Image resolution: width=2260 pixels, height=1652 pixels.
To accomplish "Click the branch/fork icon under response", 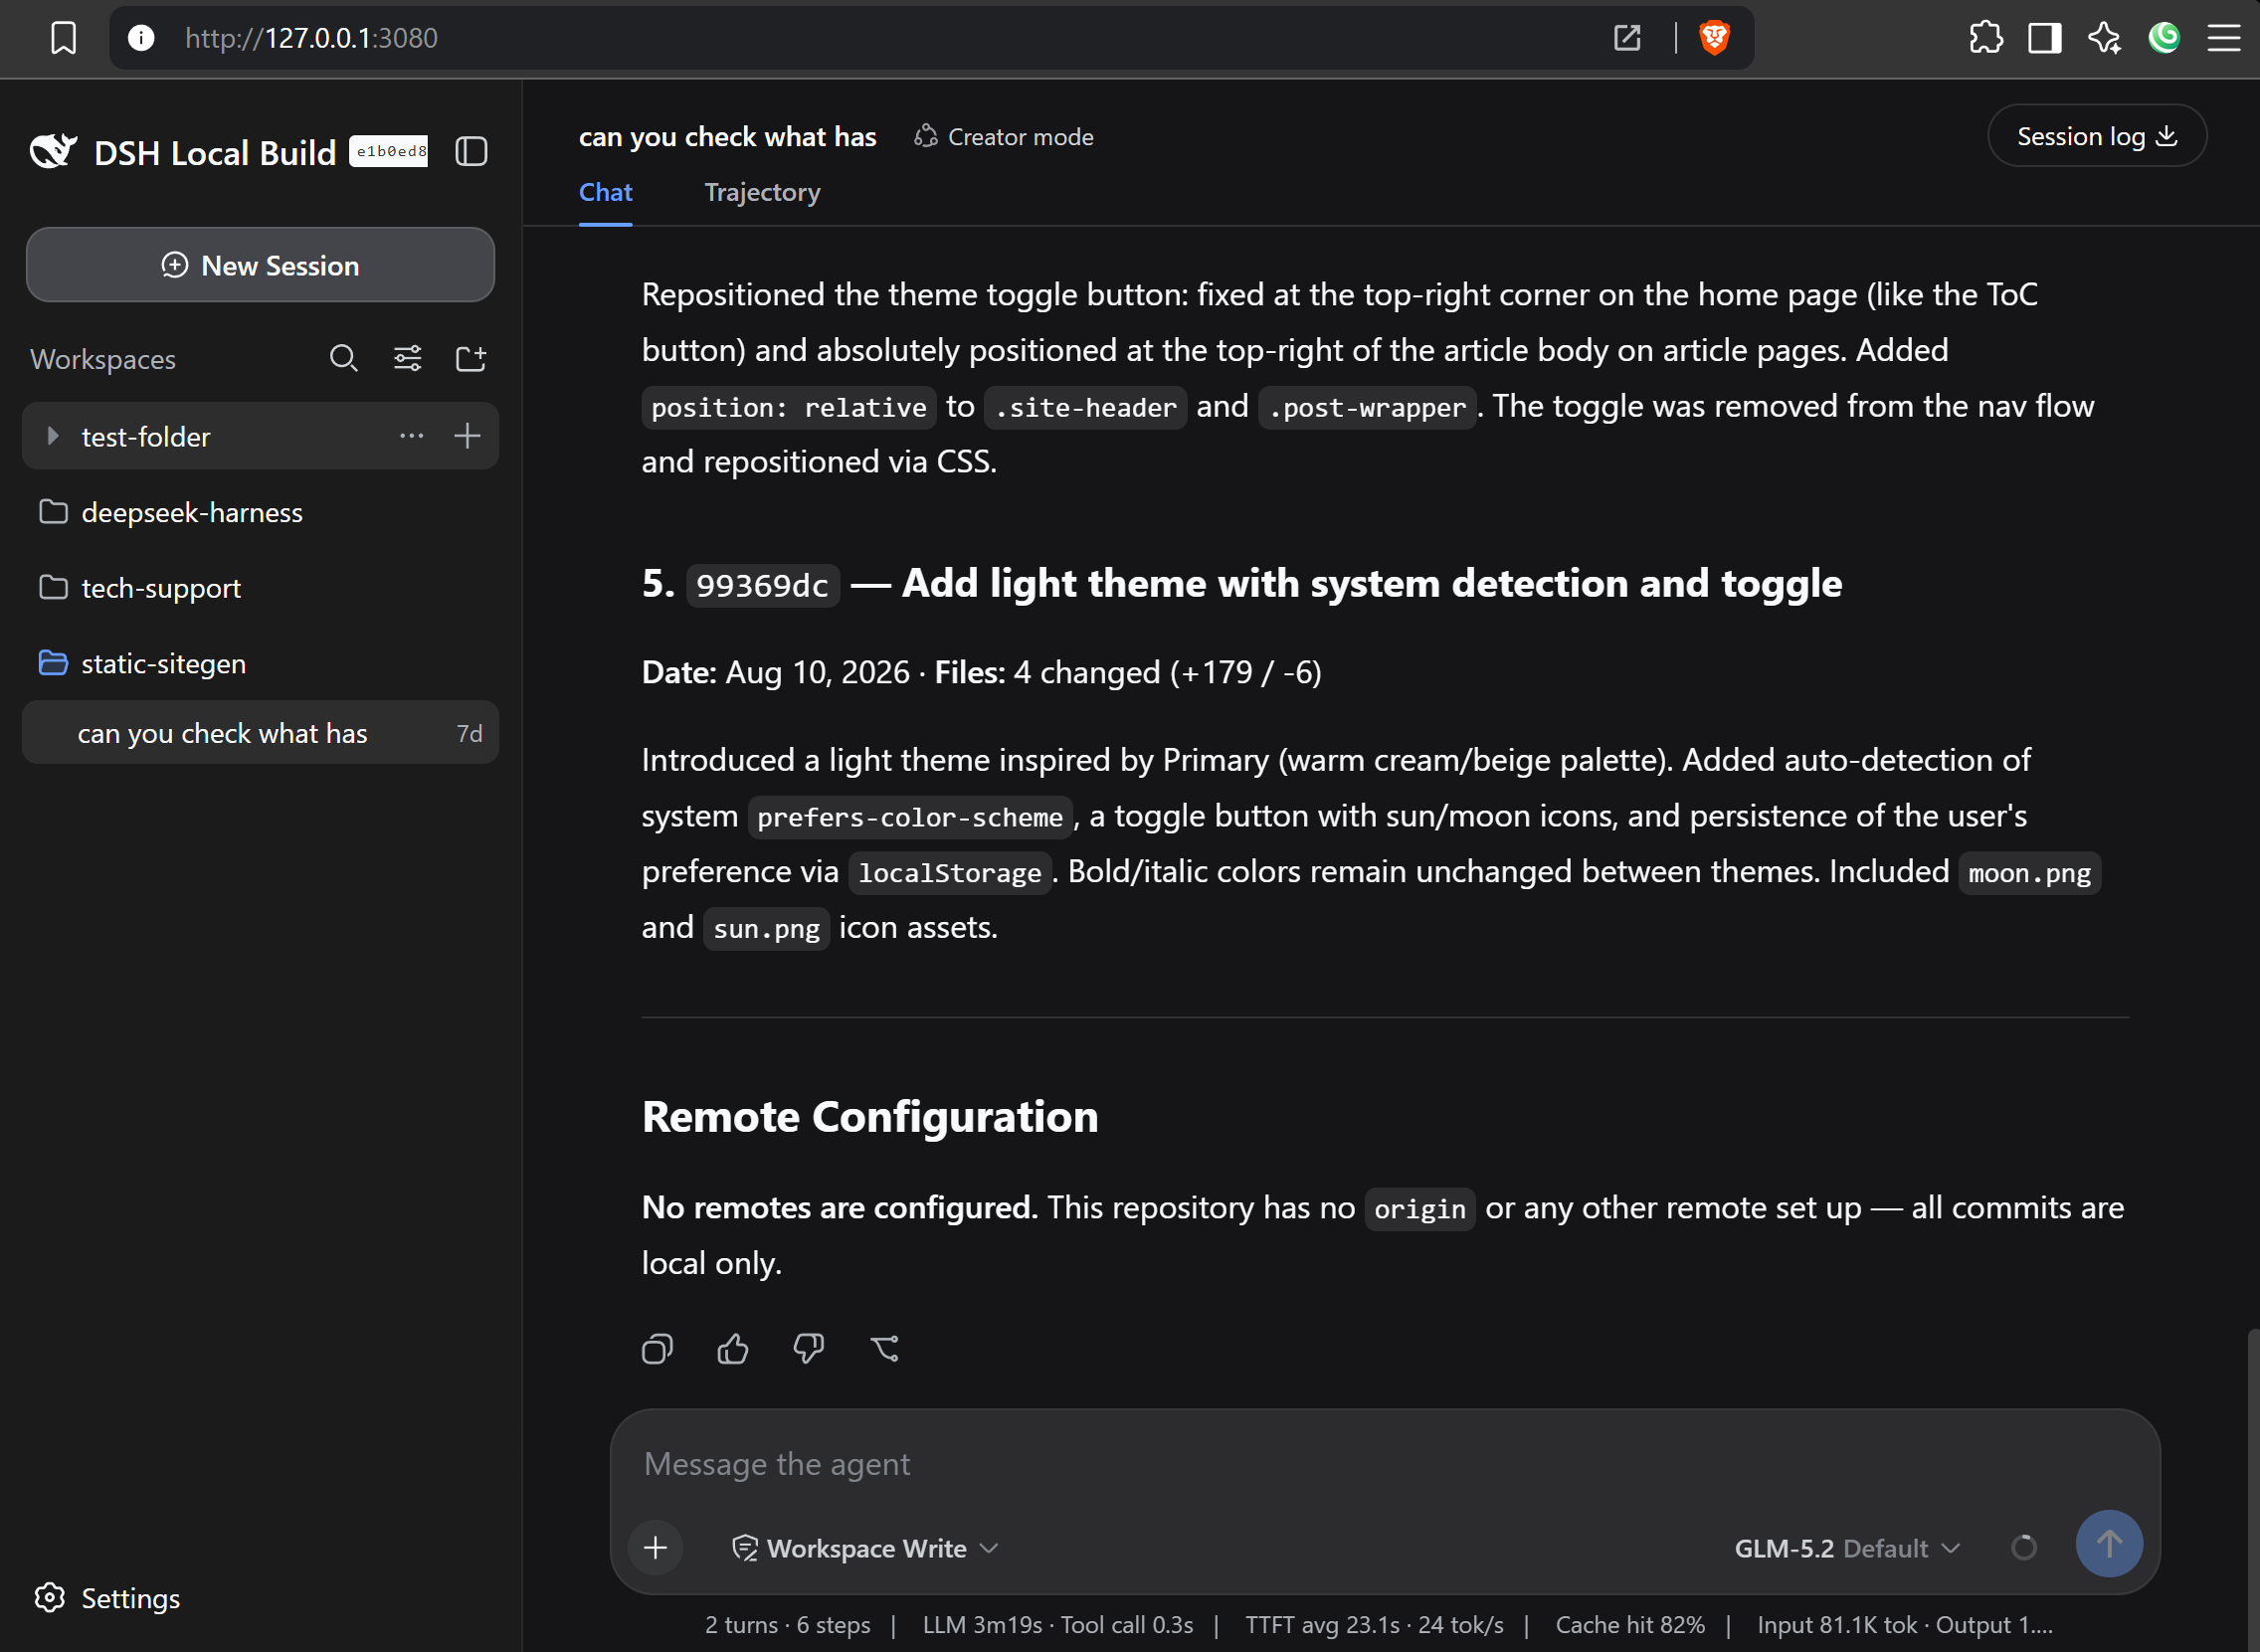I will (x=884, y=1349).
